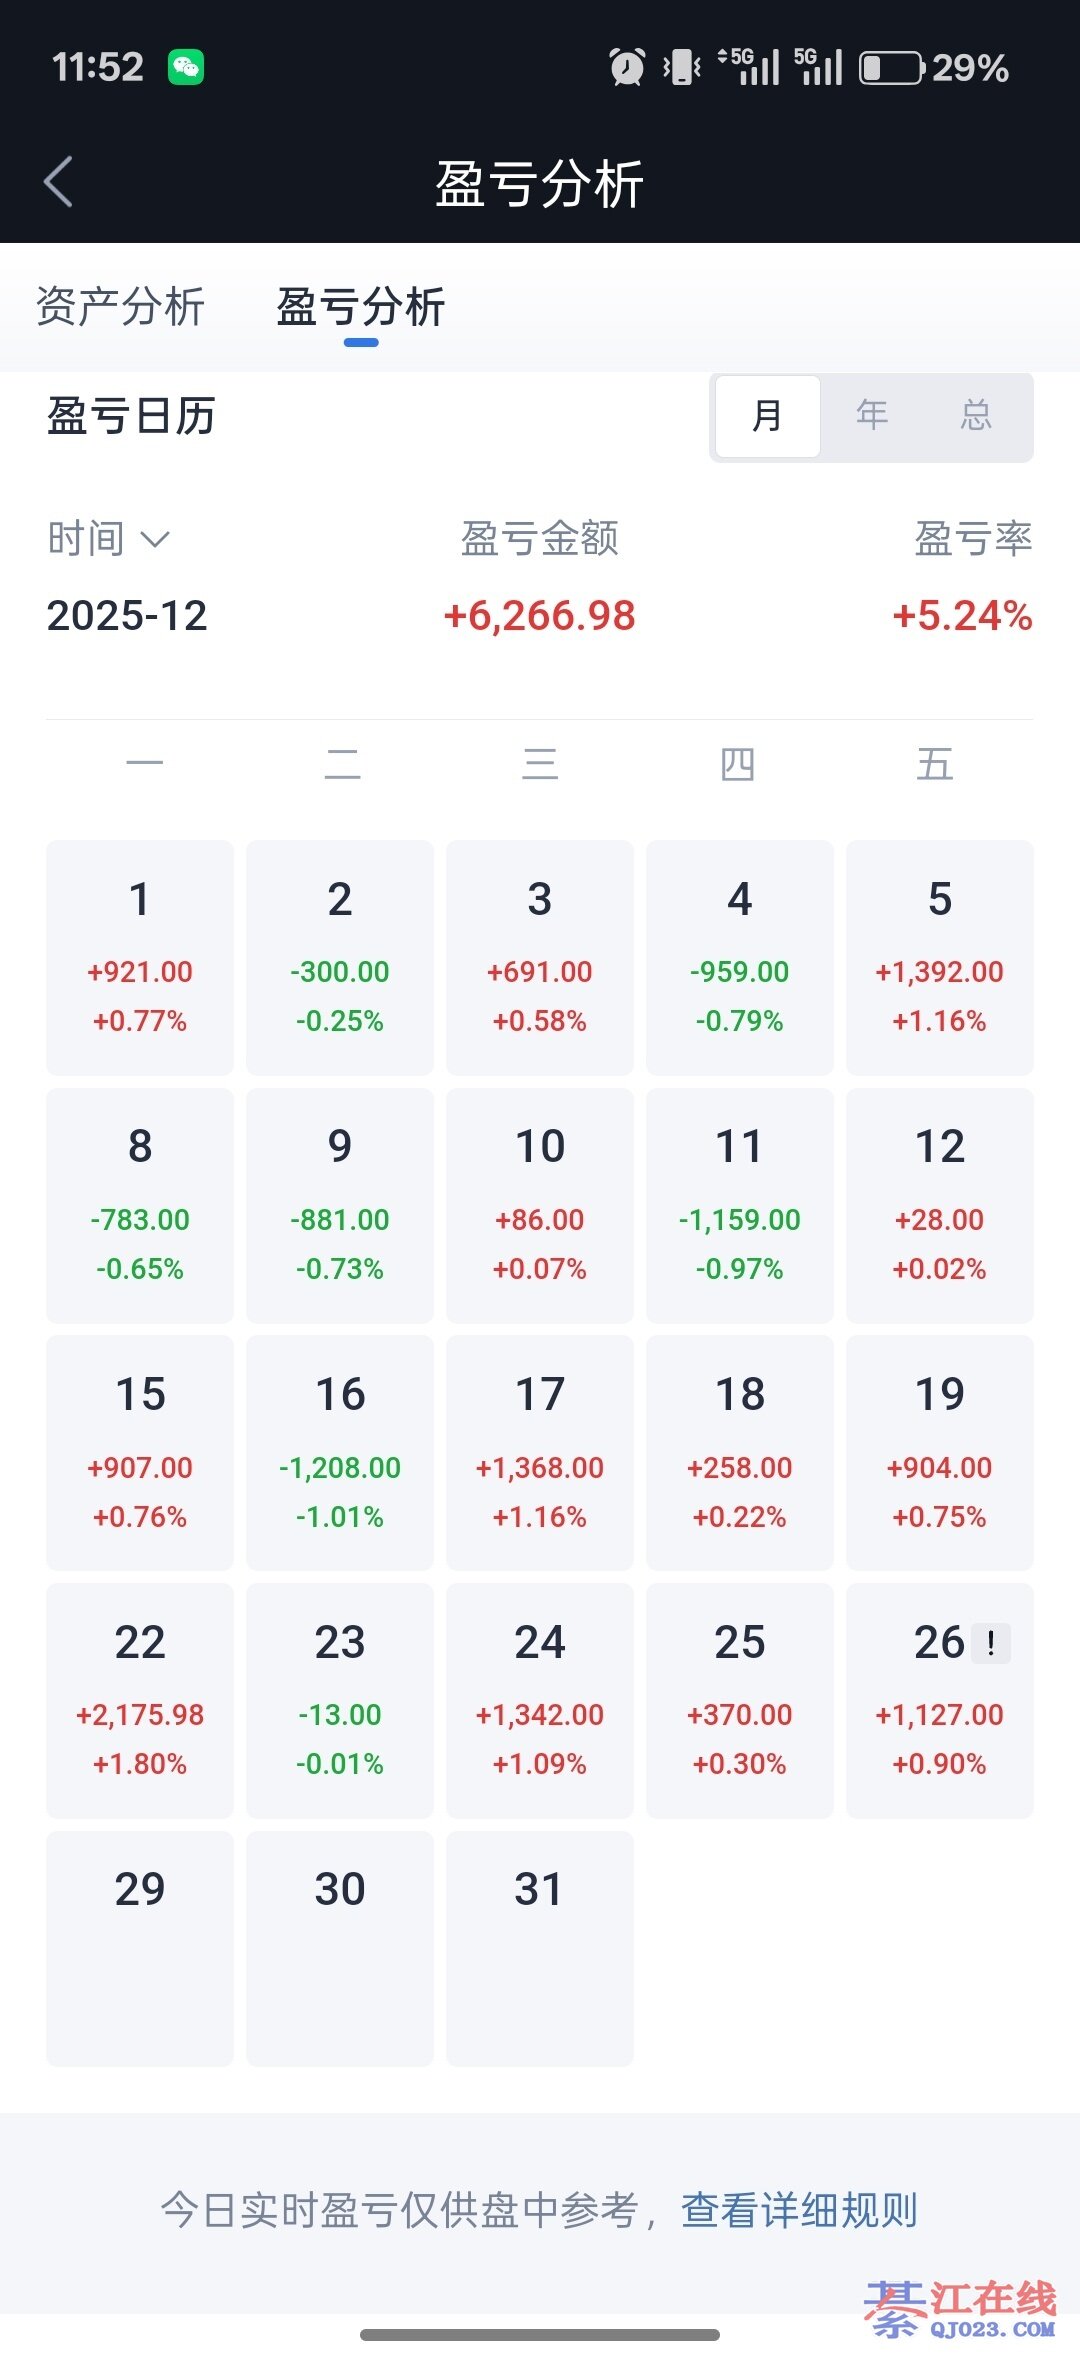Tap the warning icon on day 26
Viewport: 1080px width, 2362px height.
pos(991,1643)
